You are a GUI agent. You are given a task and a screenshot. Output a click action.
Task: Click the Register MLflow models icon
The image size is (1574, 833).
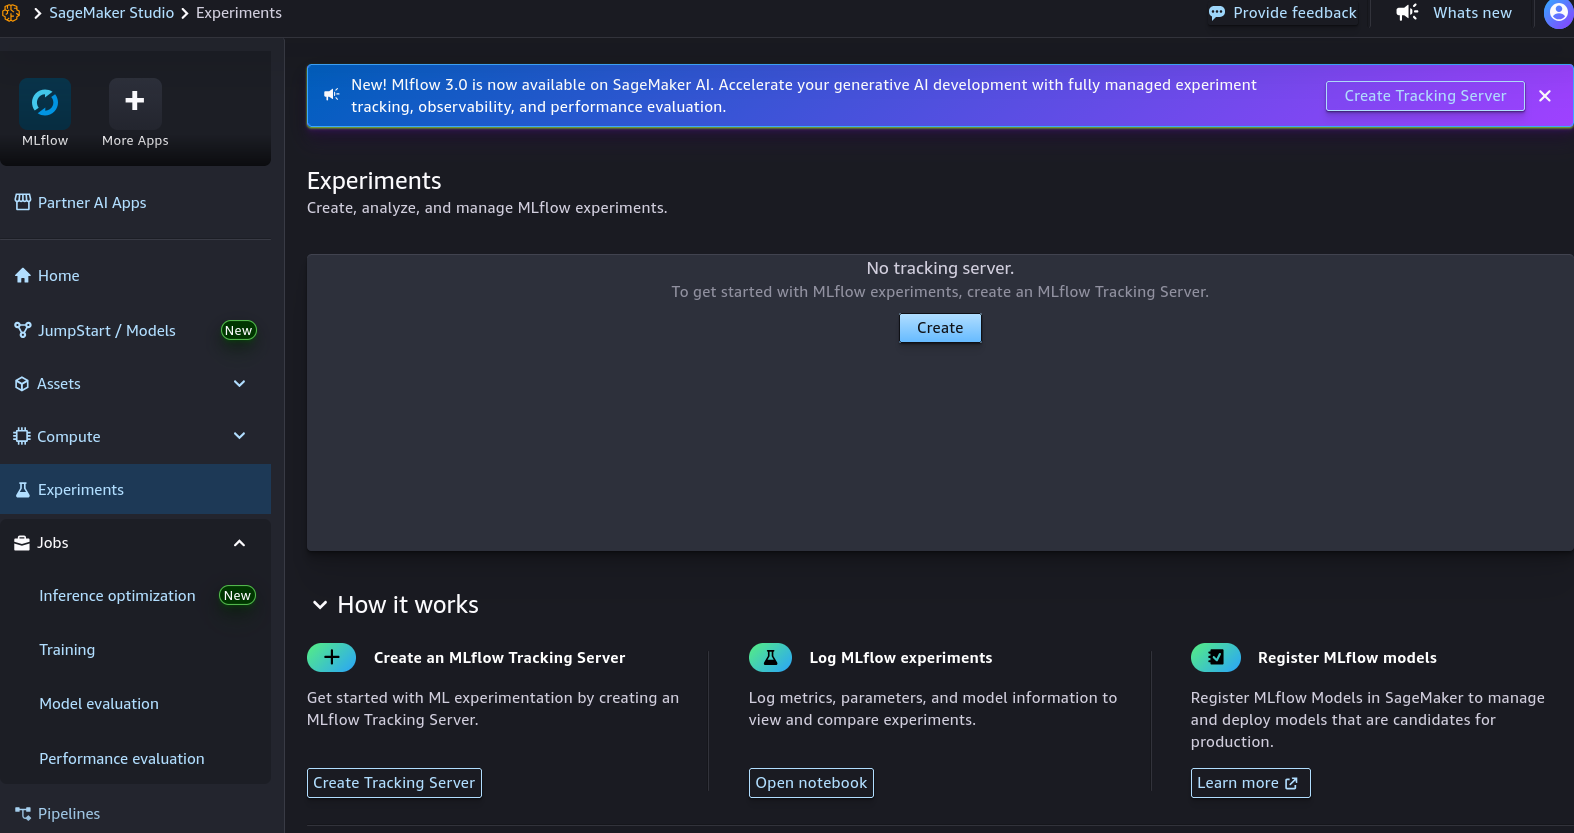point(1216,657)
